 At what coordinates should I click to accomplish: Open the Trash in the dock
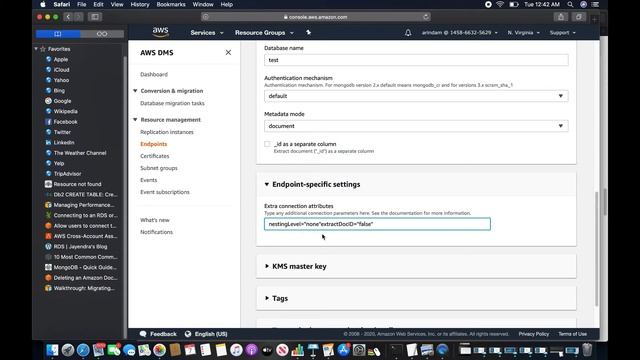click(587, 350)
